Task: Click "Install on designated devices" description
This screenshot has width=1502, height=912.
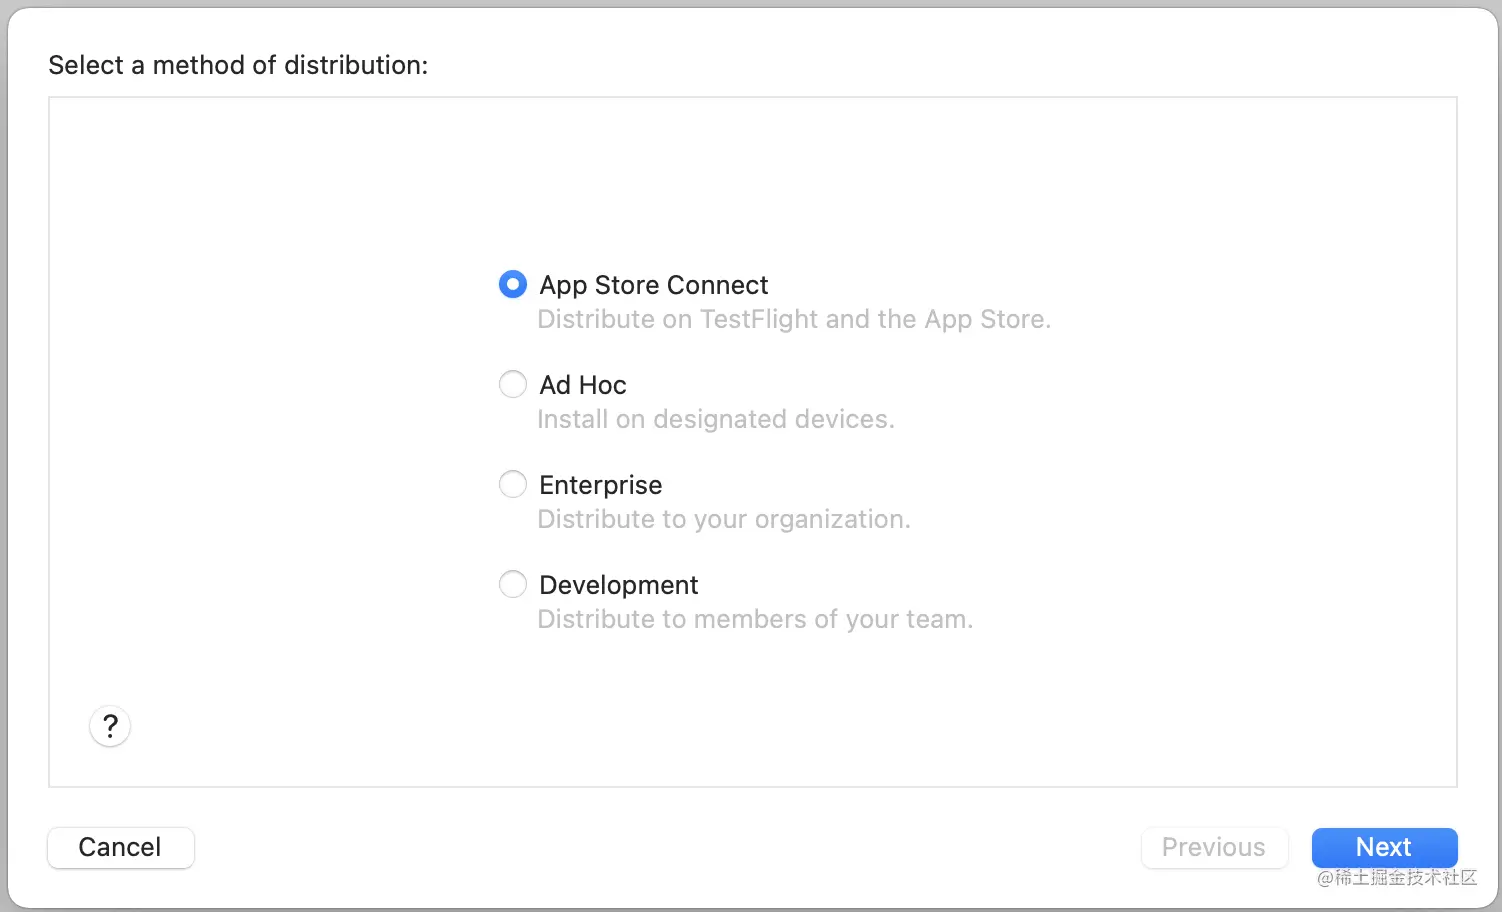Action: (x=716, y=419)
